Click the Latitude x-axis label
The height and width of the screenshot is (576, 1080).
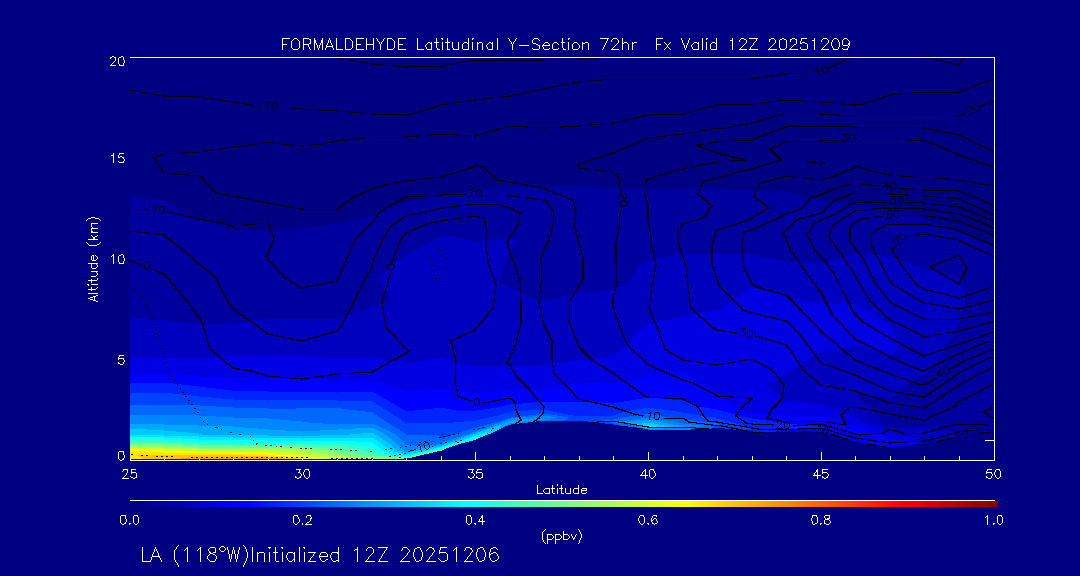click(561, 489)
